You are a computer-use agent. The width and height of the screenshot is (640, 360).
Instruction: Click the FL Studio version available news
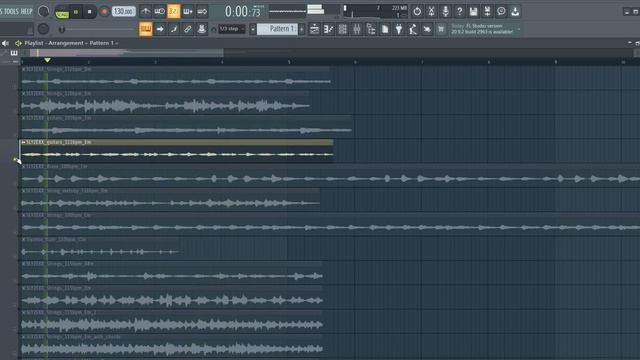(x=482, y=29)
